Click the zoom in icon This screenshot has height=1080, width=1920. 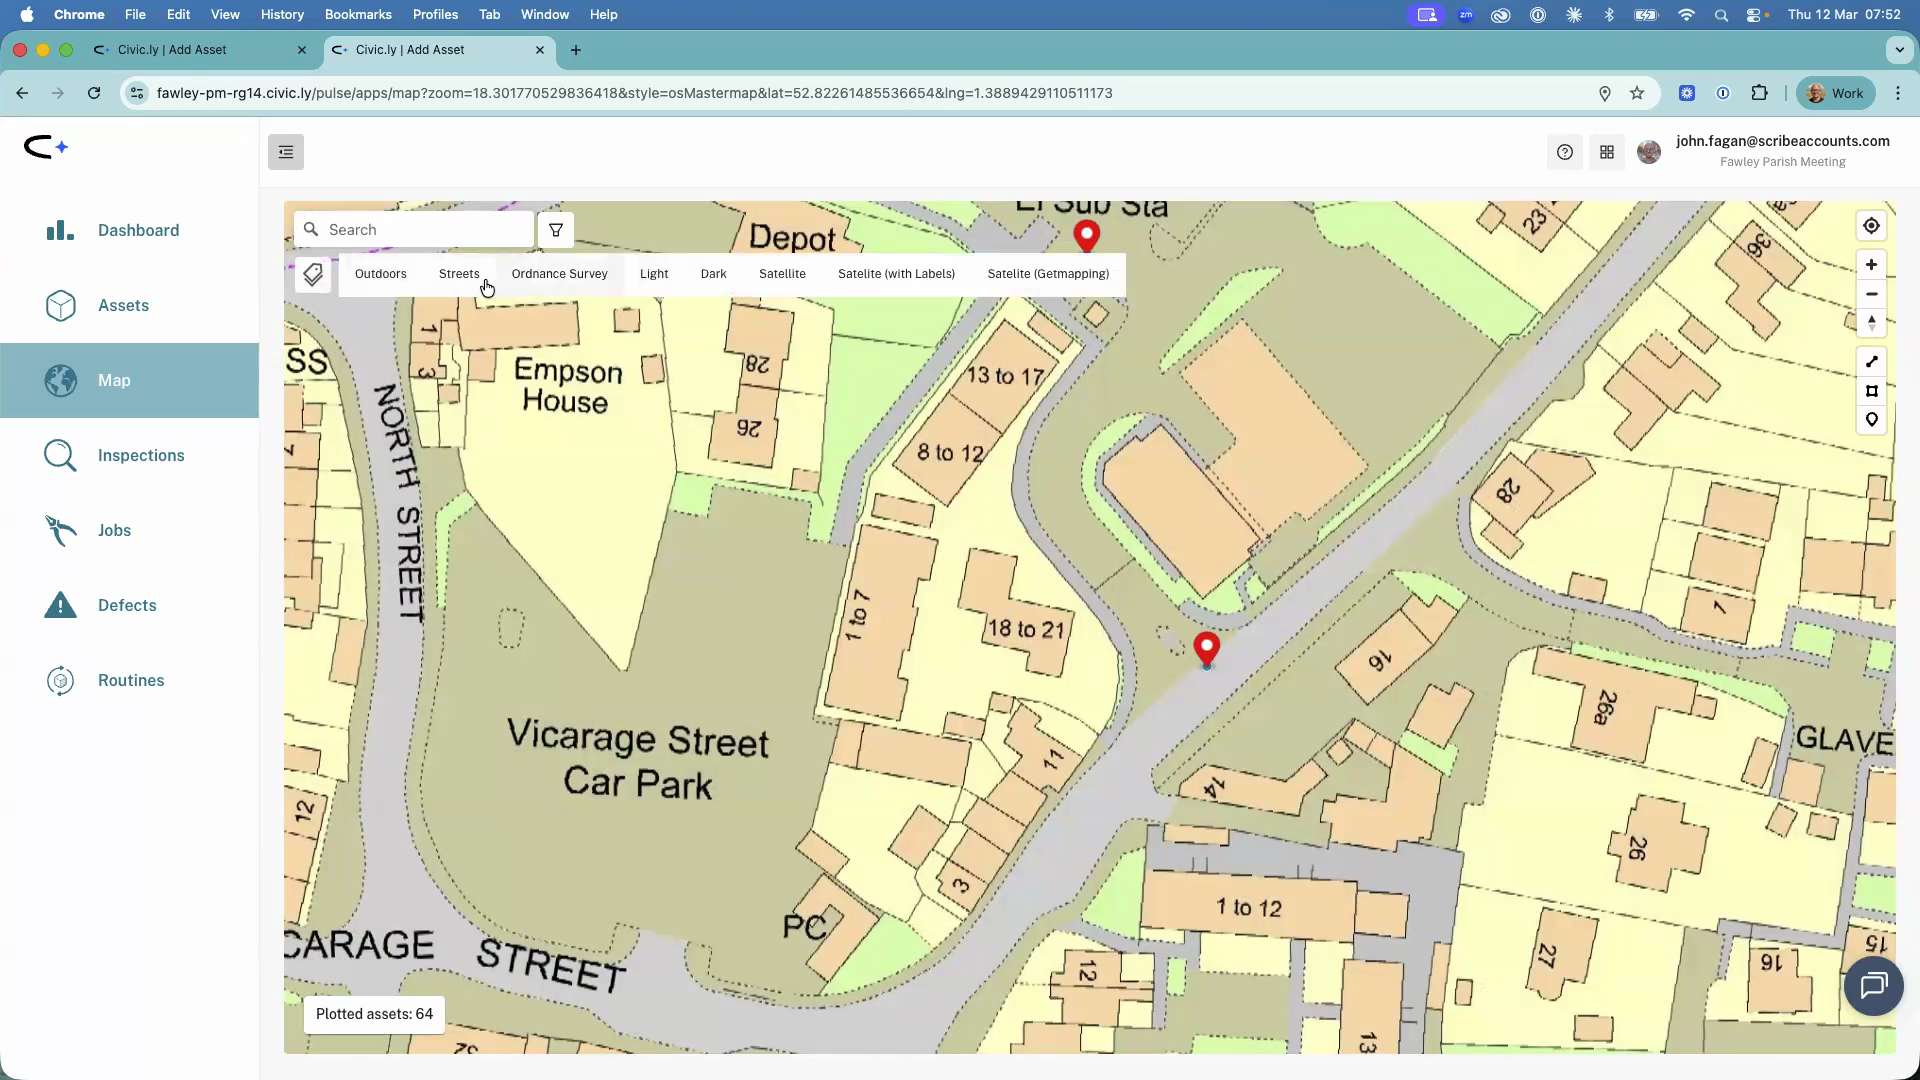click(x=1871, y=264)
